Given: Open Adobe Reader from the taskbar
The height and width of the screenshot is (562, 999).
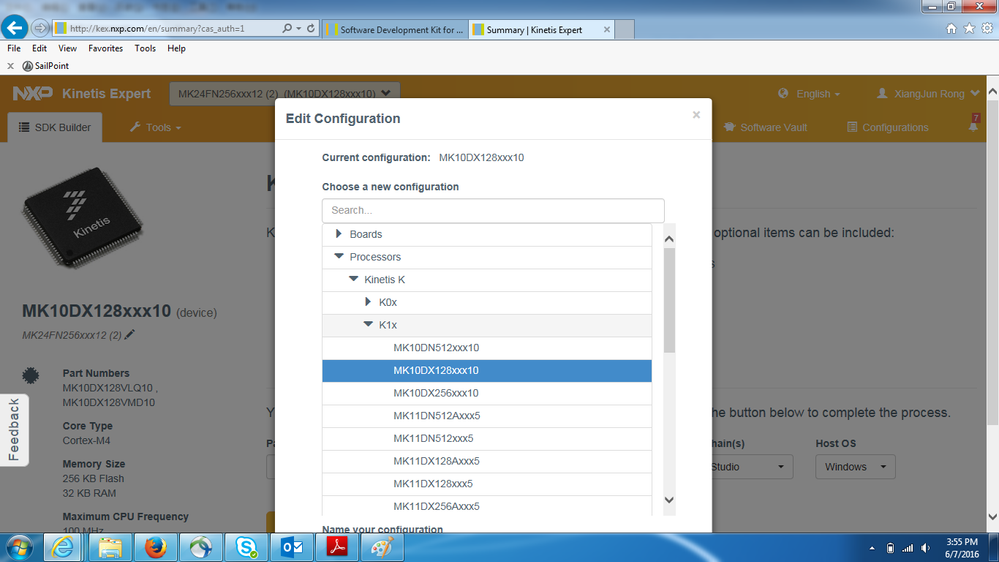Looking at the screenshot, I should coord(337,547).
